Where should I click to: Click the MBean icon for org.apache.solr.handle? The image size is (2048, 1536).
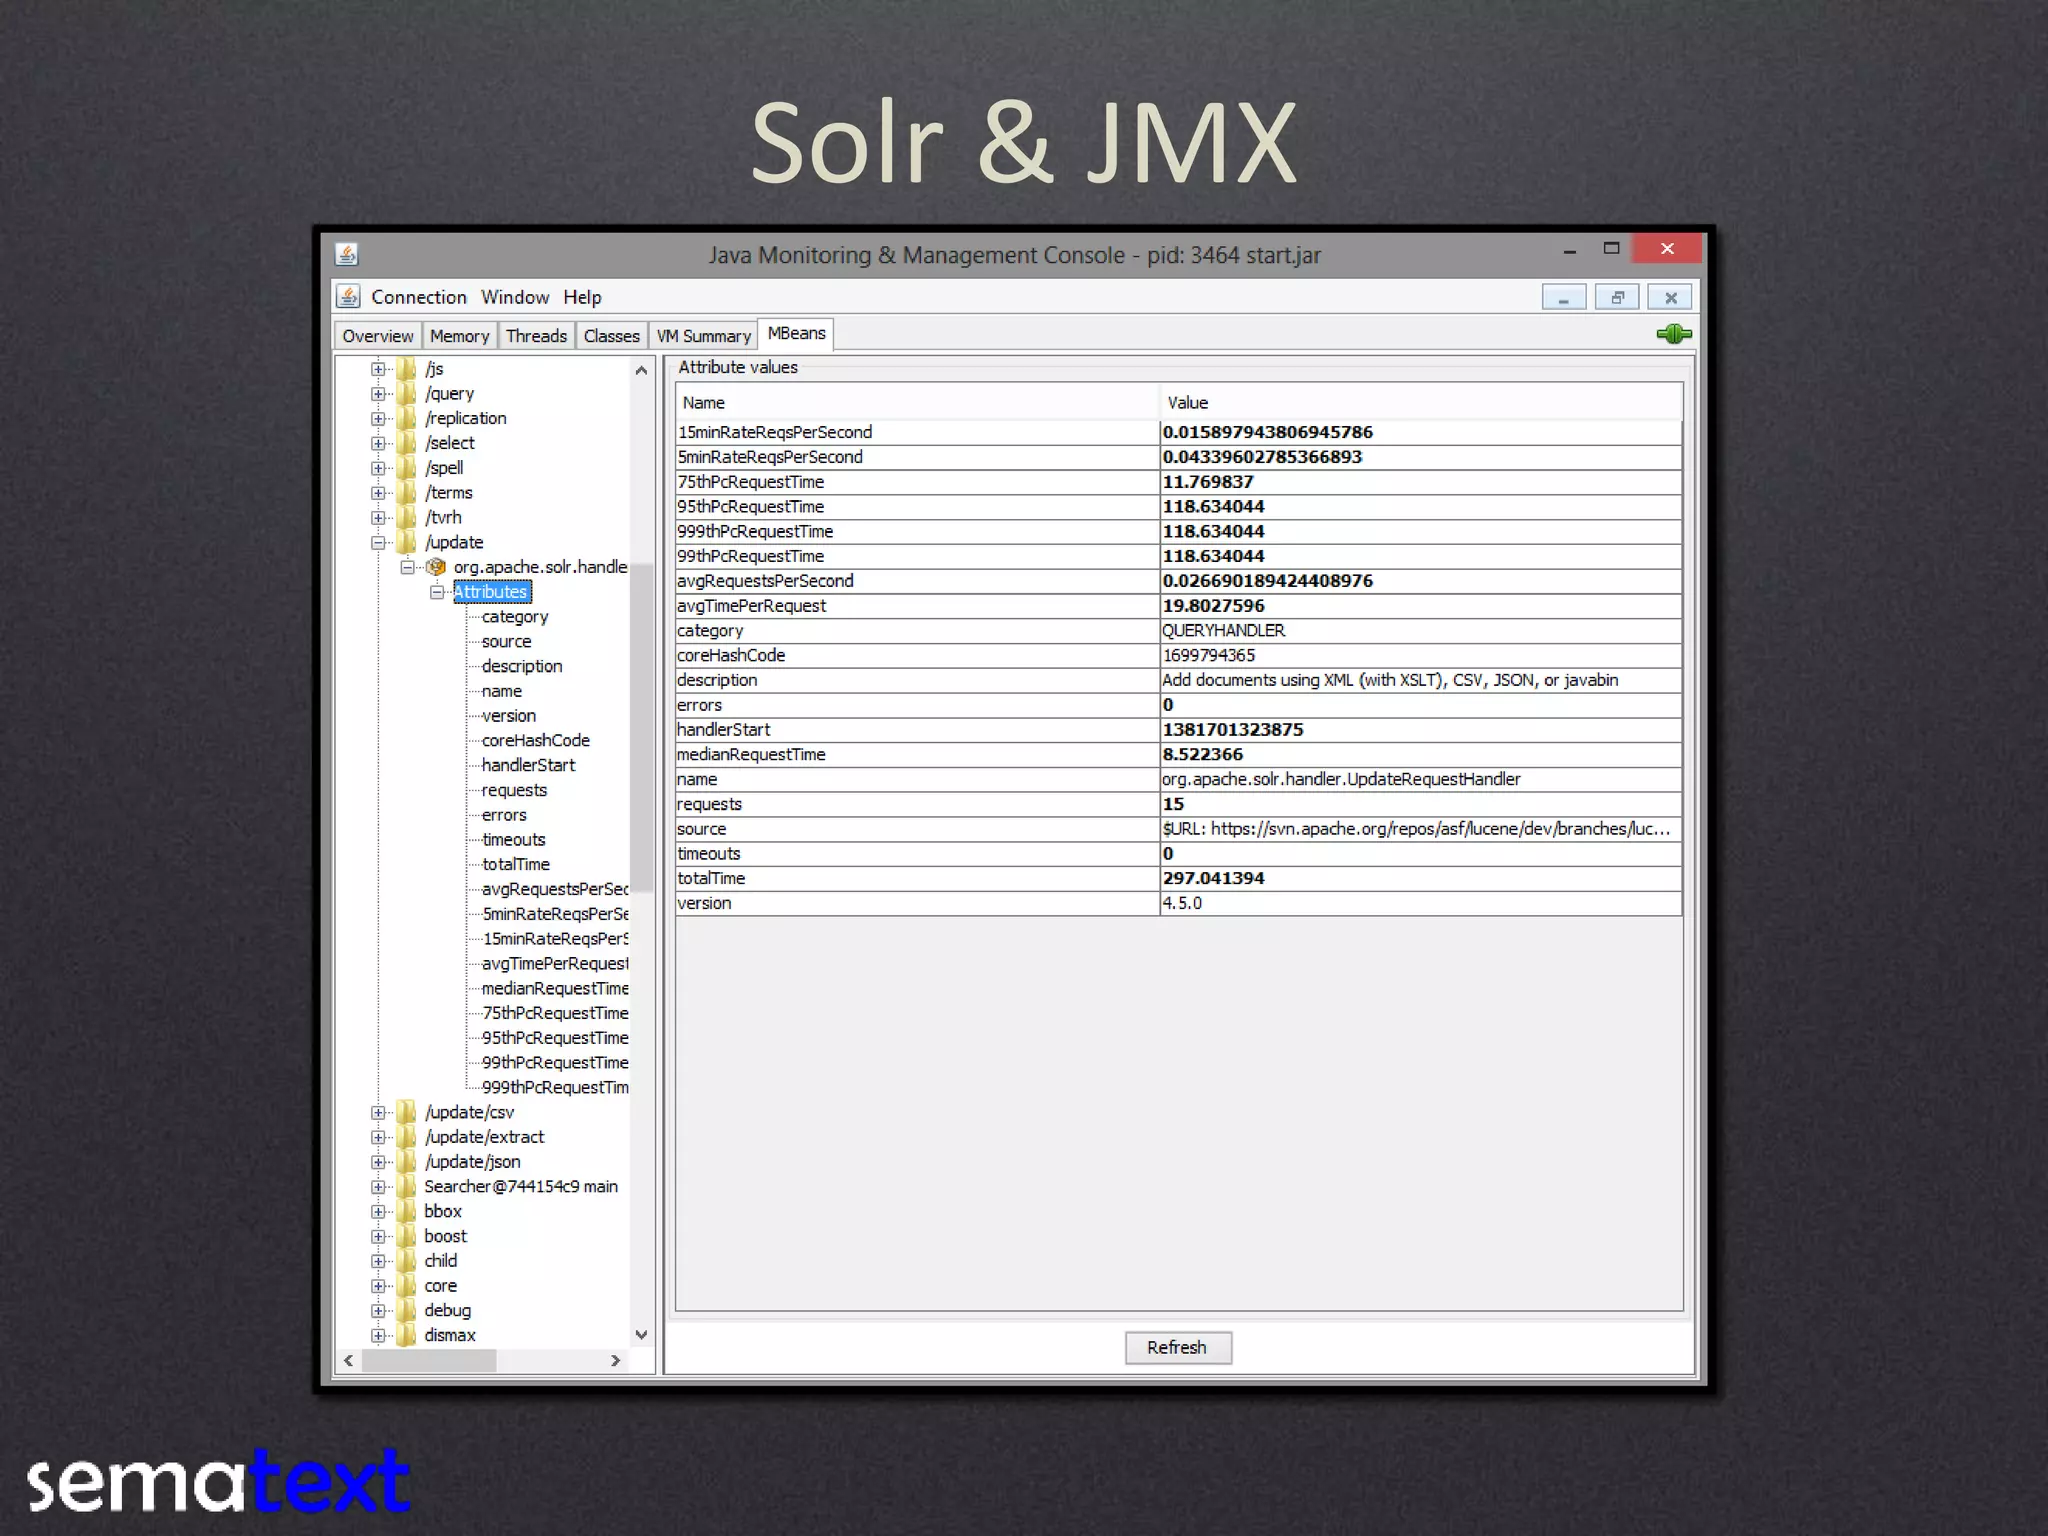coord(436,567)
